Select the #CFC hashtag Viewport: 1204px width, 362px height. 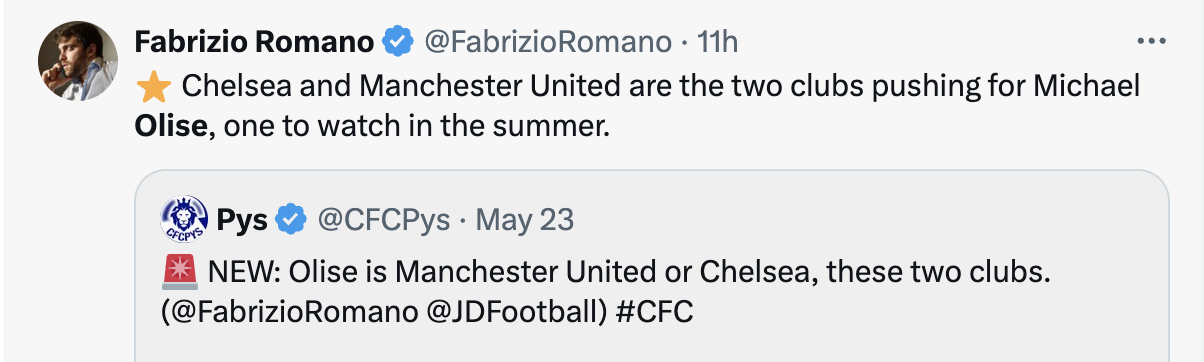(x=654, y=311)
